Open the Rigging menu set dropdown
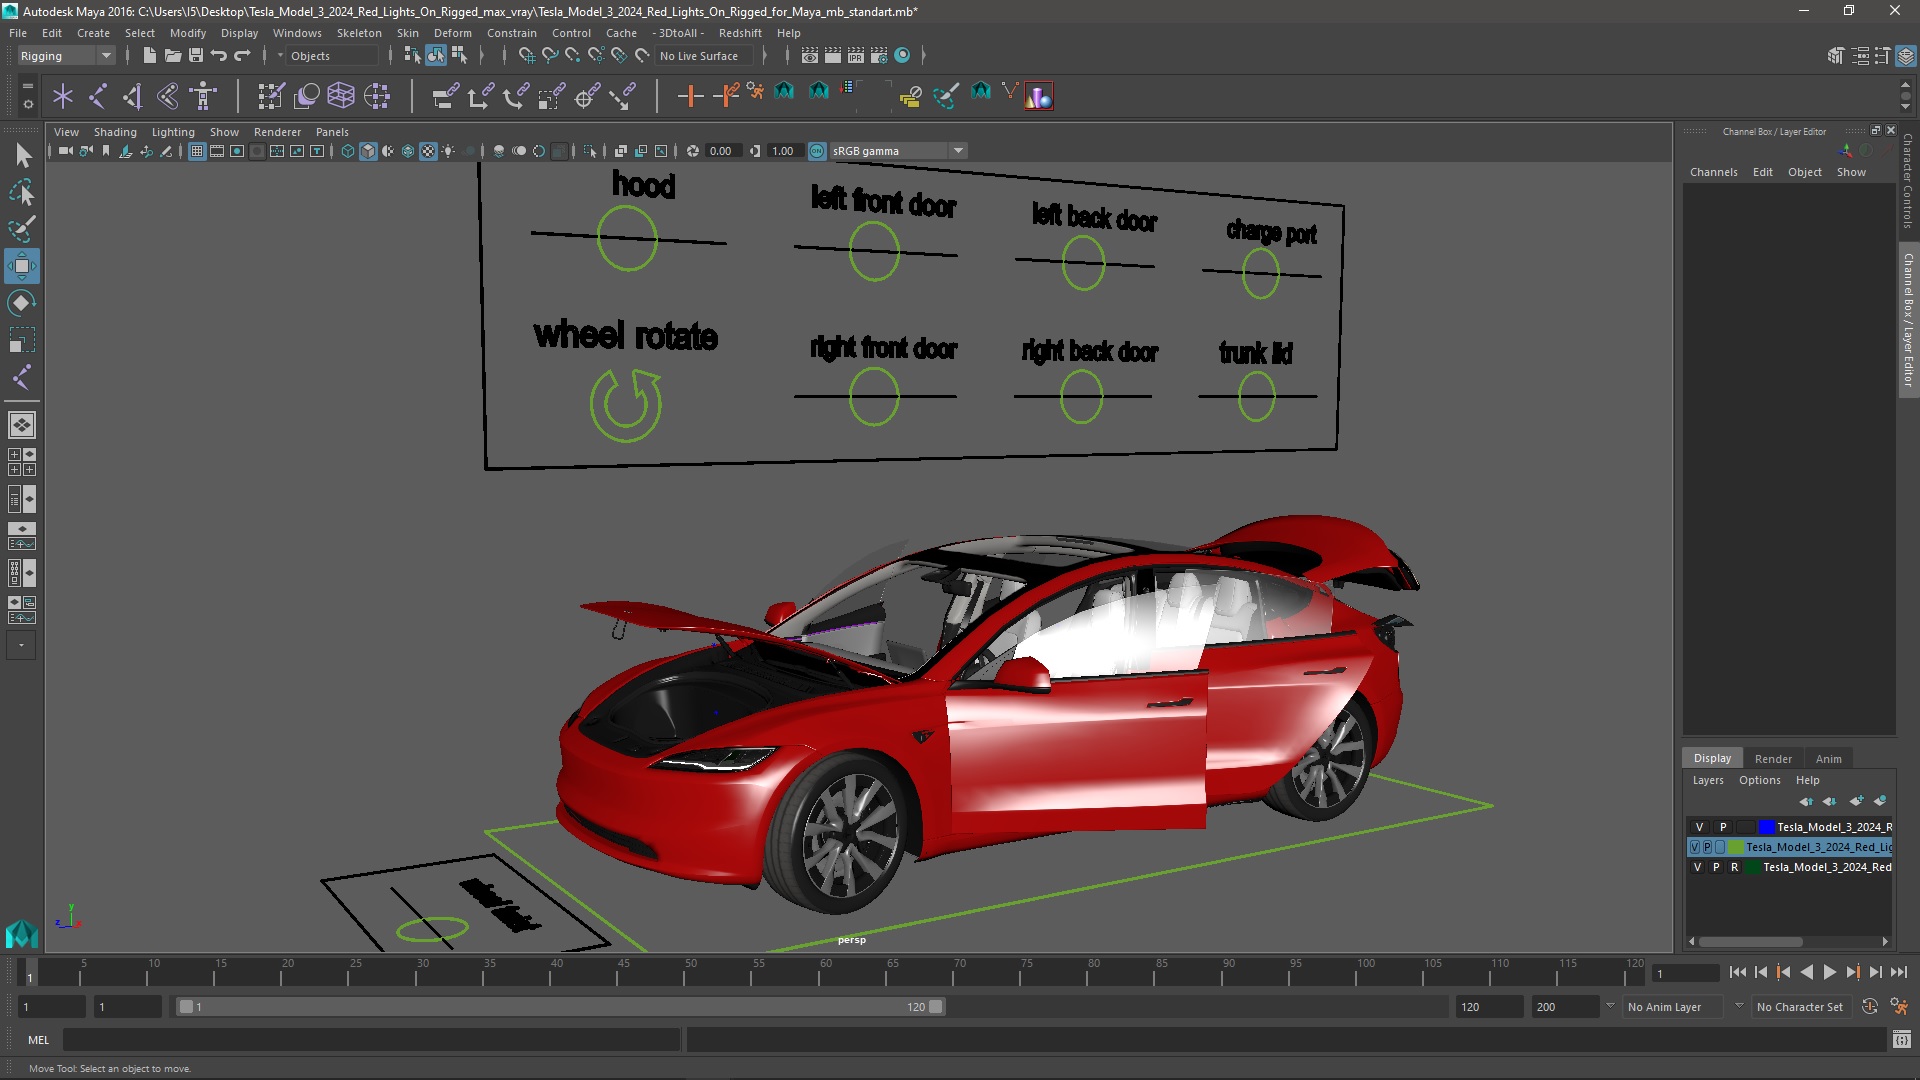 pyautogui.click(x=66, y=56)
